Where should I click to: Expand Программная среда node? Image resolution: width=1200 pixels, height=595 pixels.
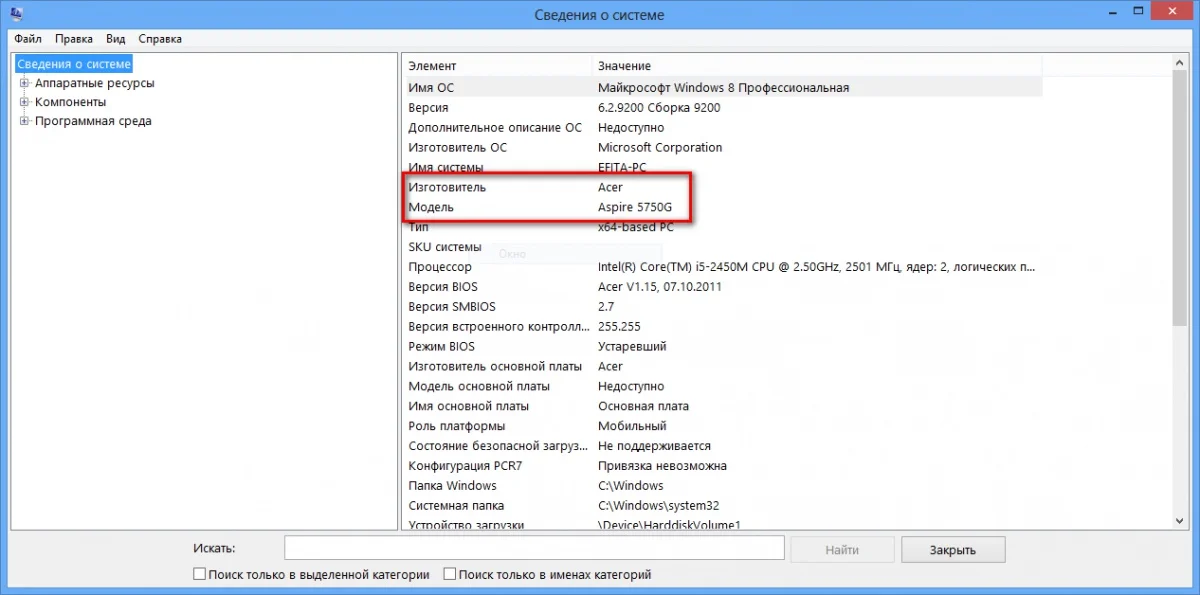[24, 121]
